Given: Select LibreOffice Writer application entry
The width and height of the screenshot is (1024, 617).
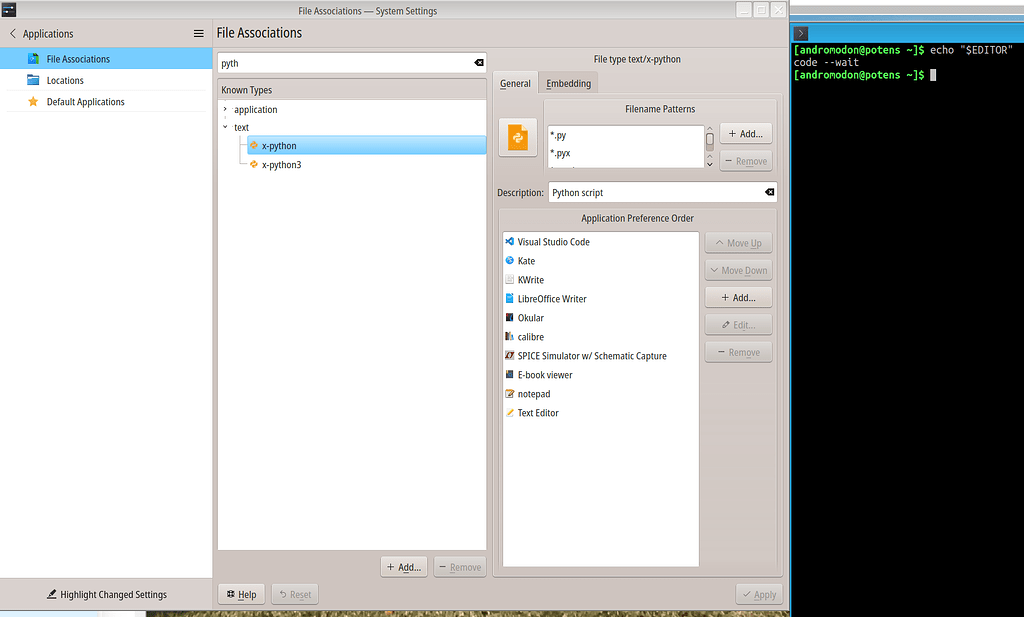Looking at the screenshot, I should coord(551,299).
